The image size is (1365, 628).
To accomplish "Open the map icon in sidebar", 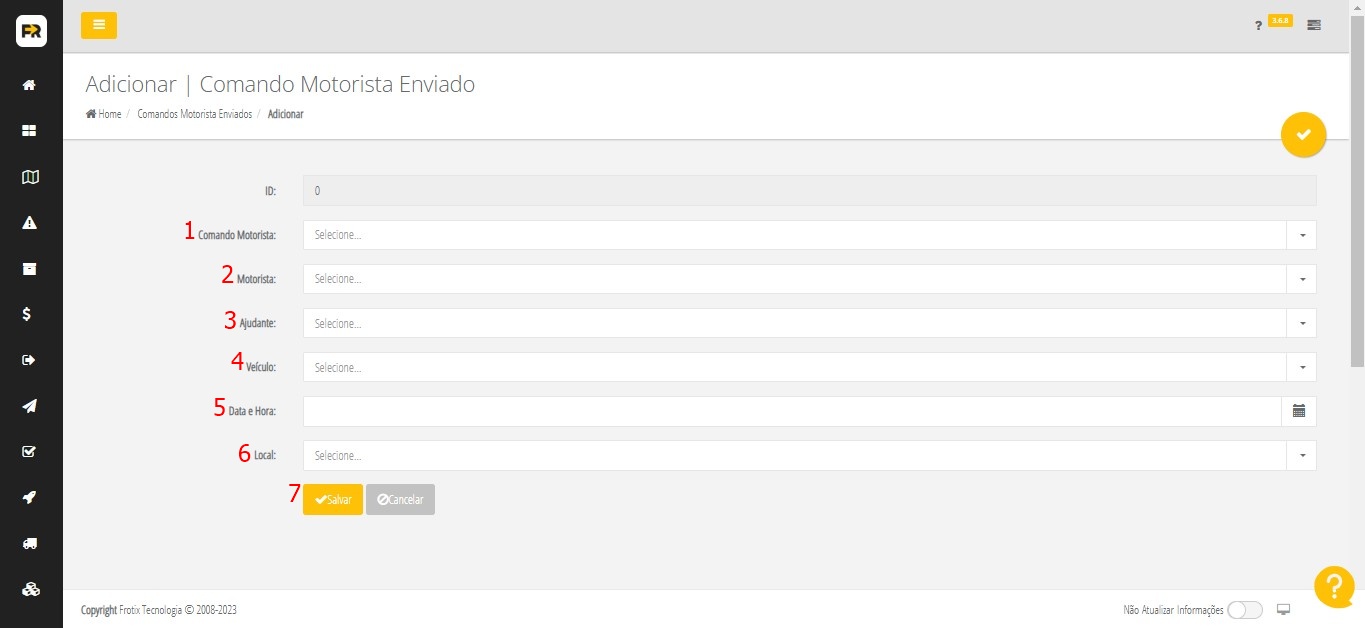I will coord(30,177).
